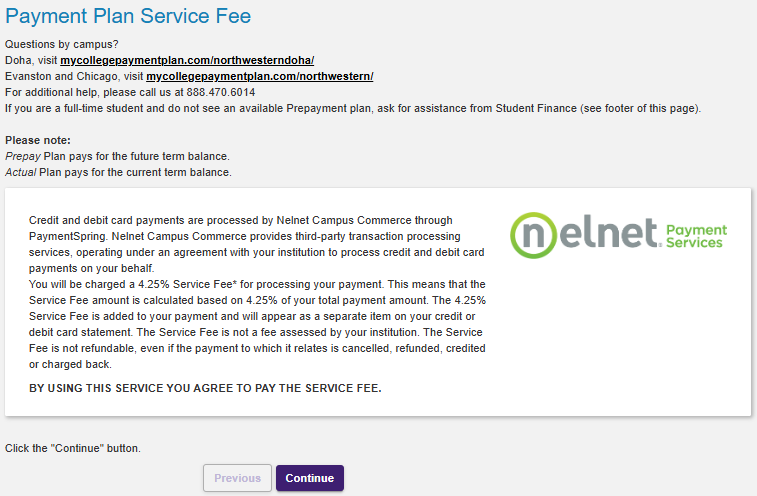Click the "Questions by campus?" text
The height and width of the screenshot is (496, 757).
(62, 44)
